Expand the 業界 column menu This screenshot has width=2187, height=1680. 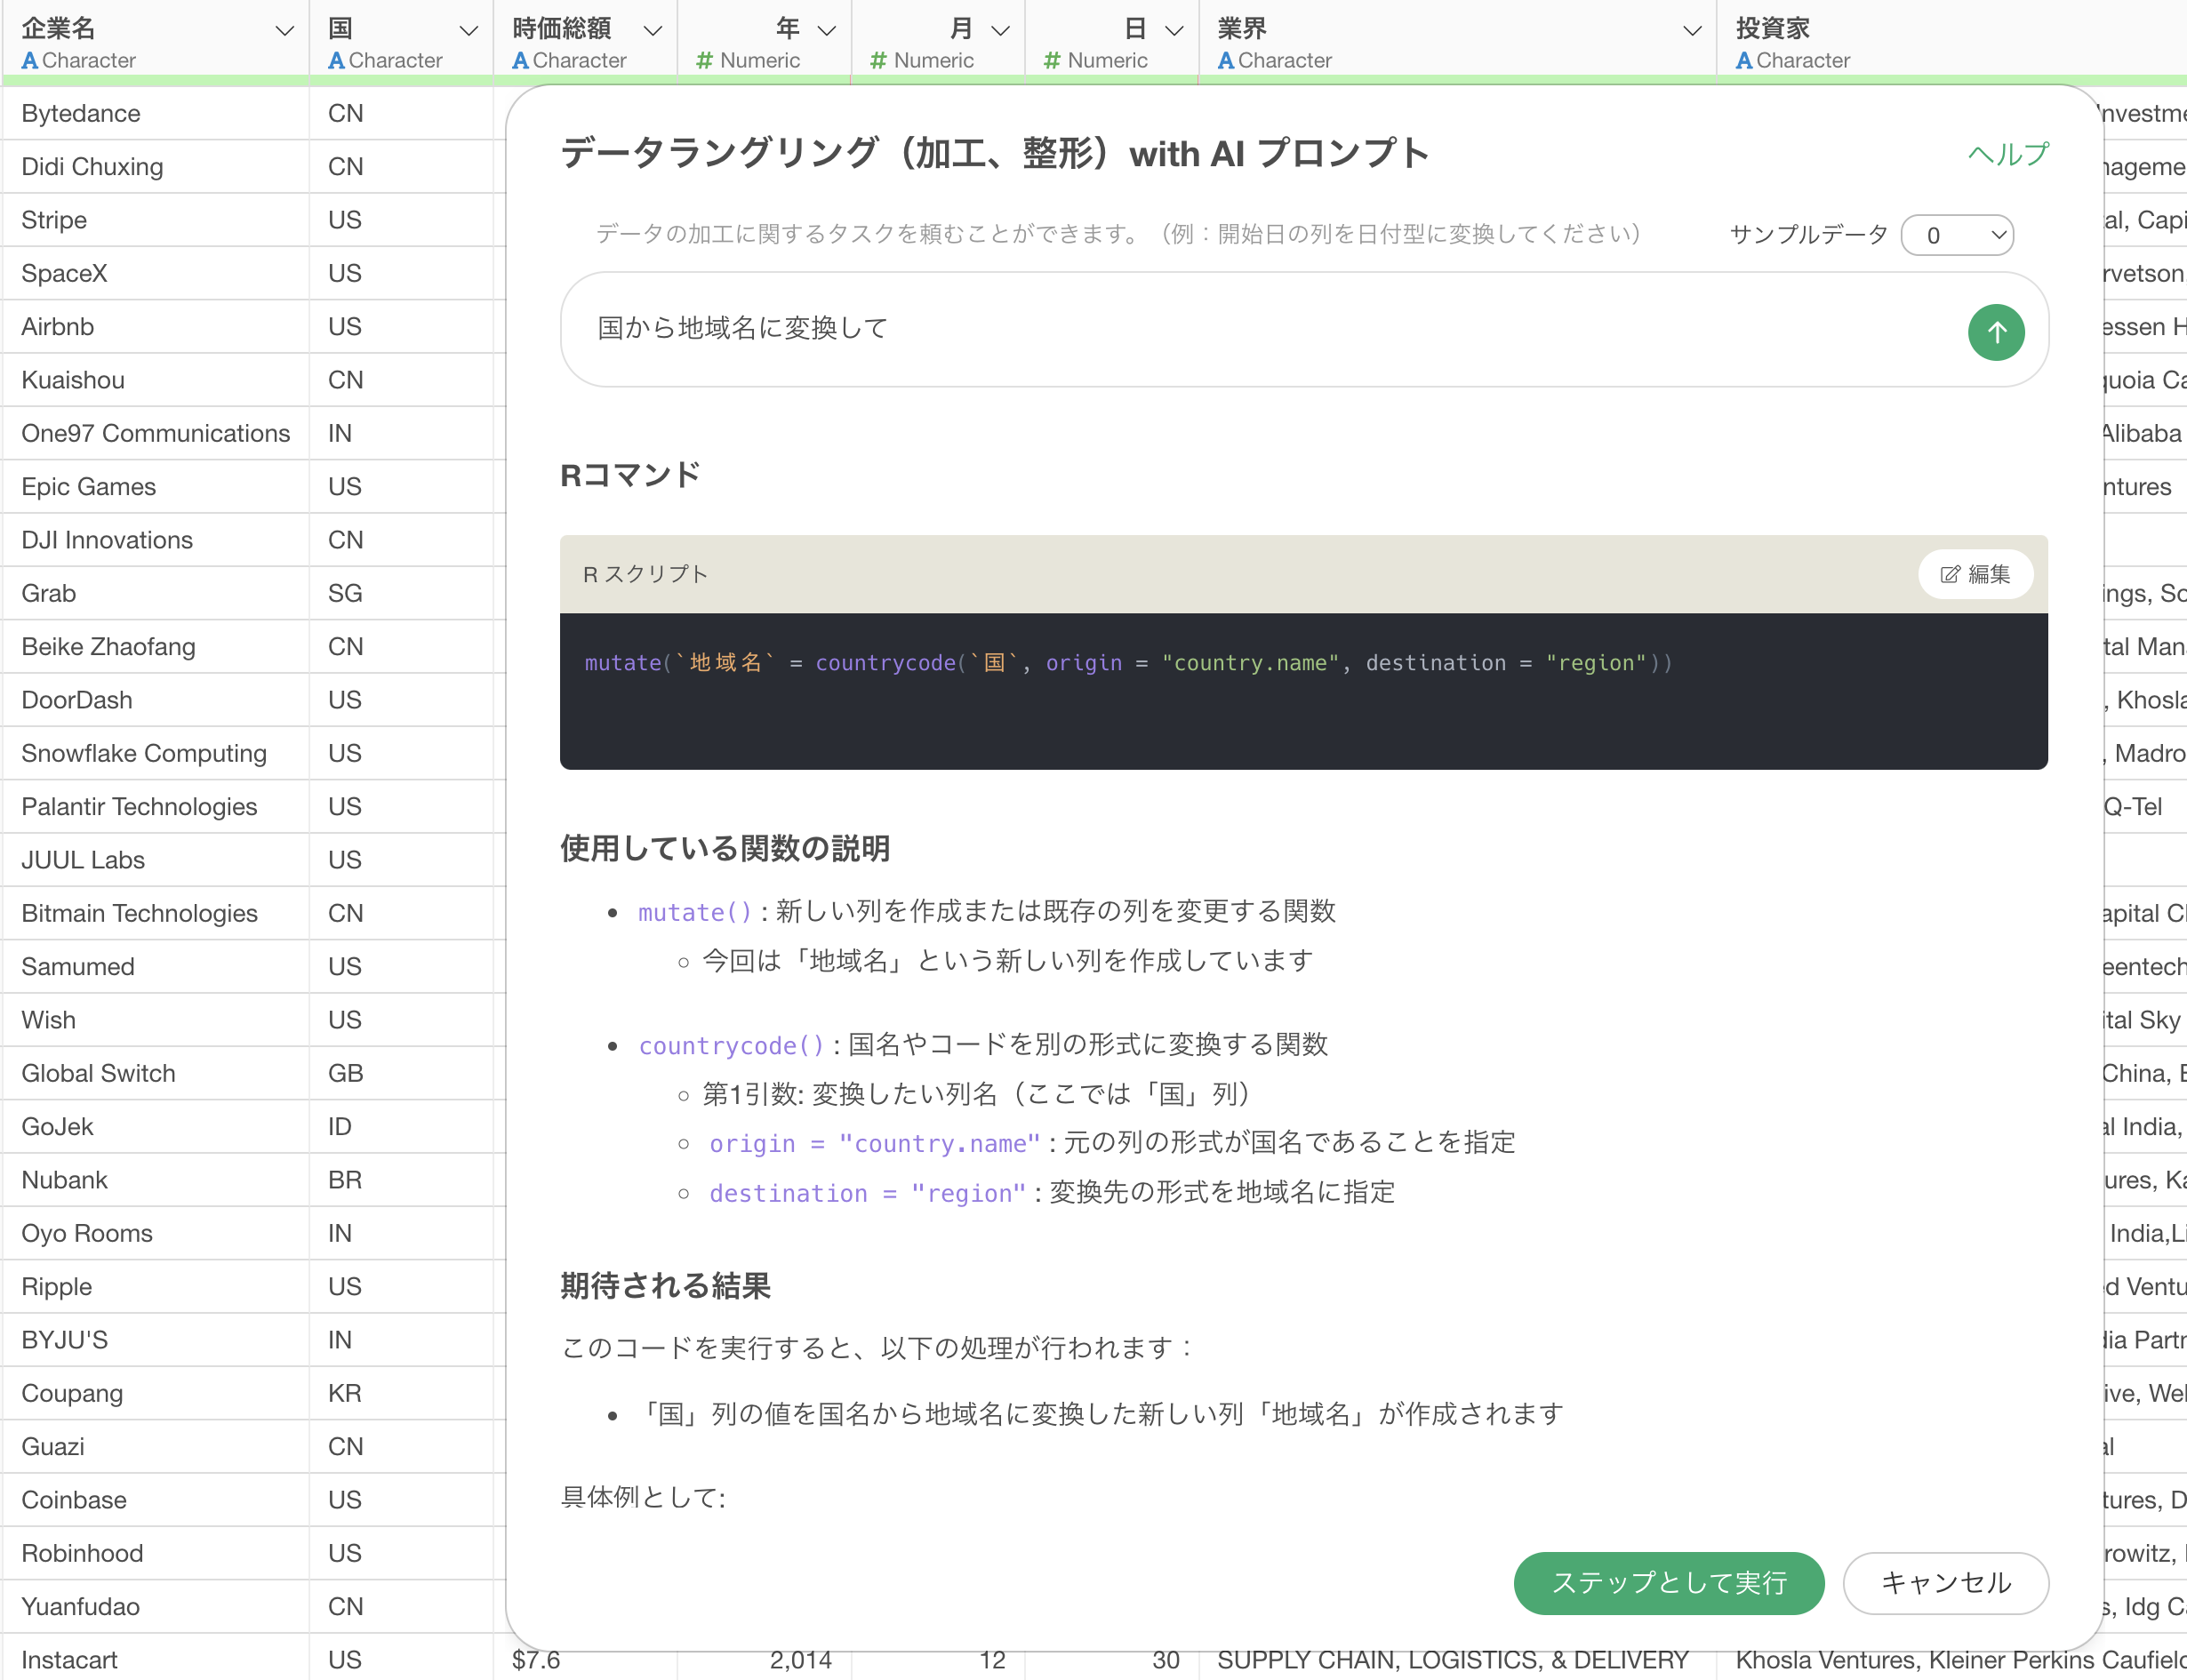pyautogui.click(x=1692, y=31)
